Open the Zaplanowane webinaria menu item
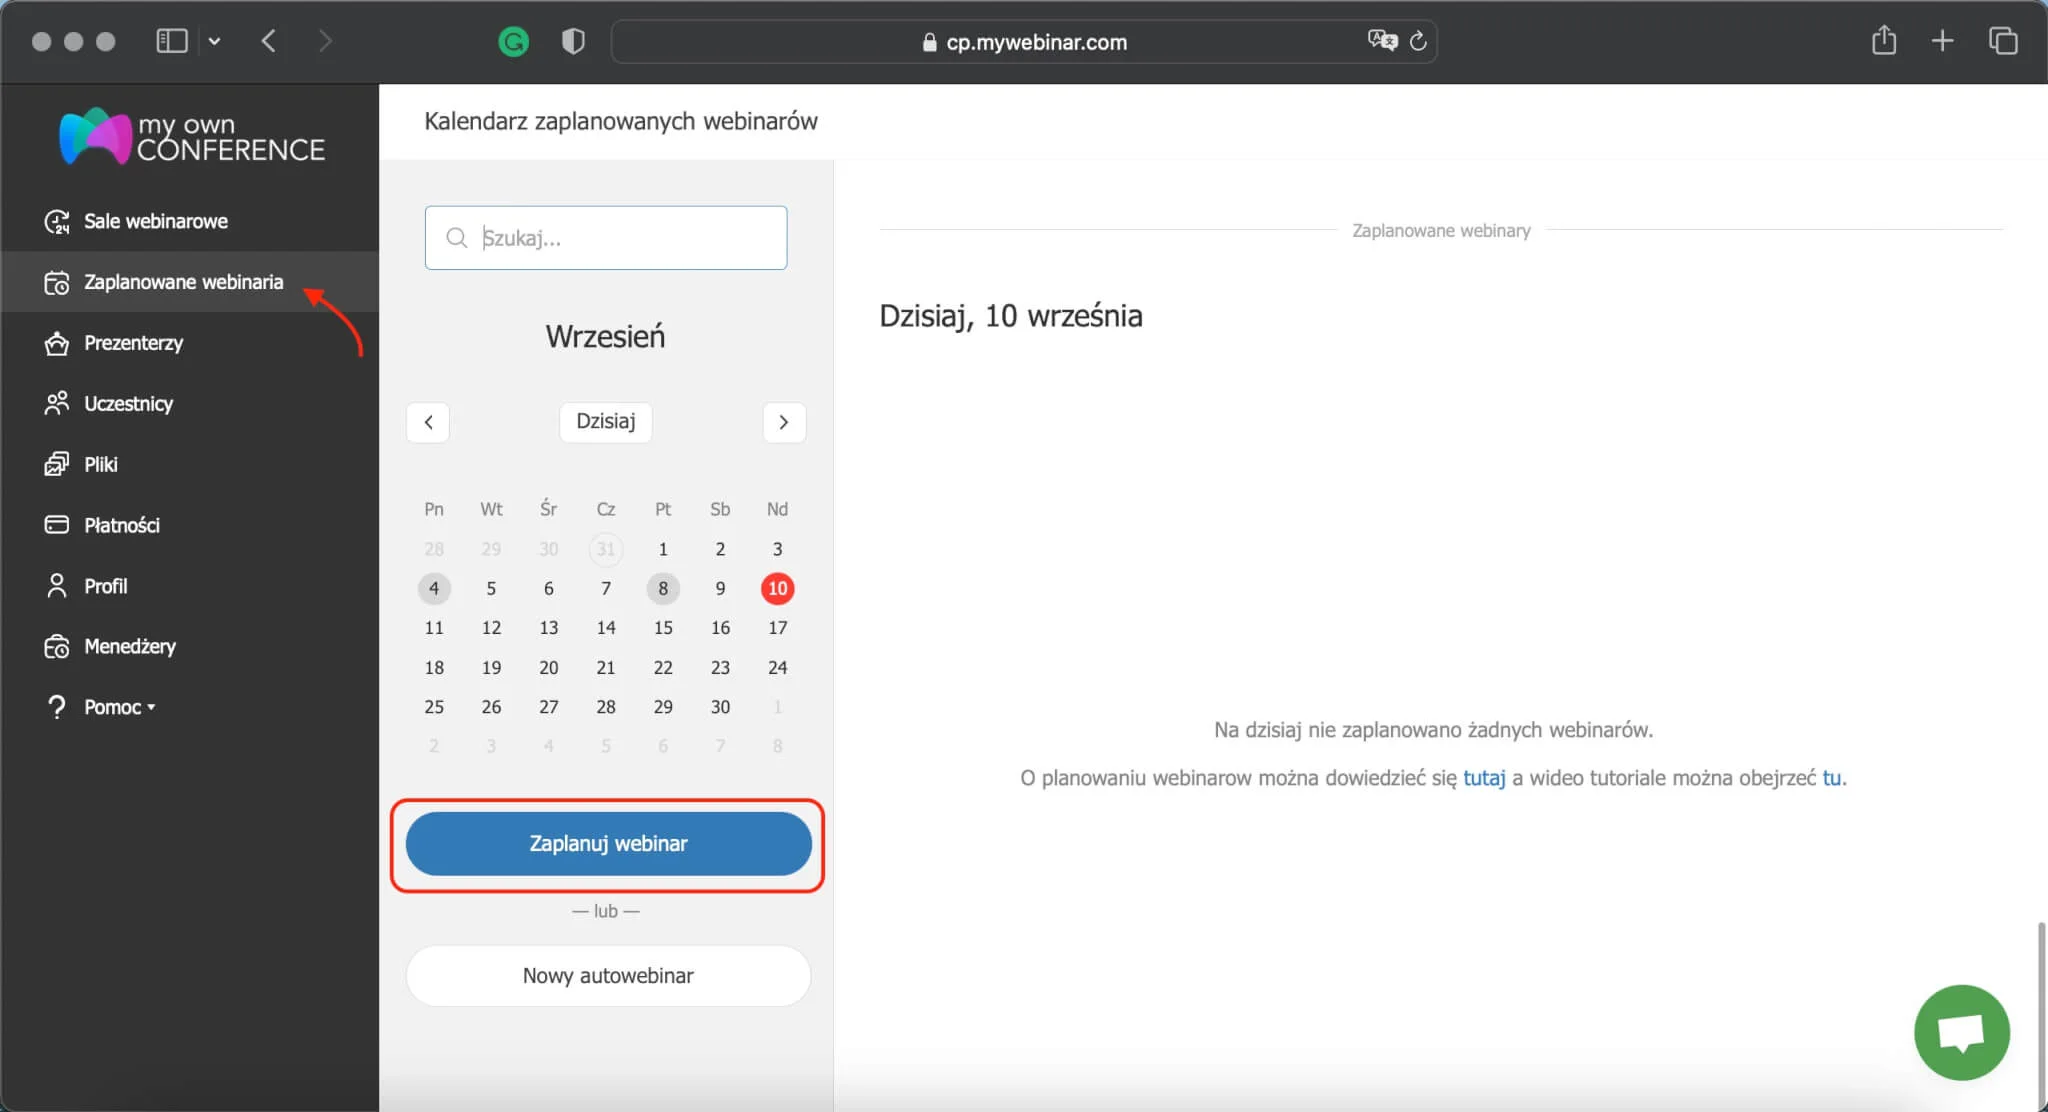Screen dimensions: 2048x1112 tap(183, 281)
